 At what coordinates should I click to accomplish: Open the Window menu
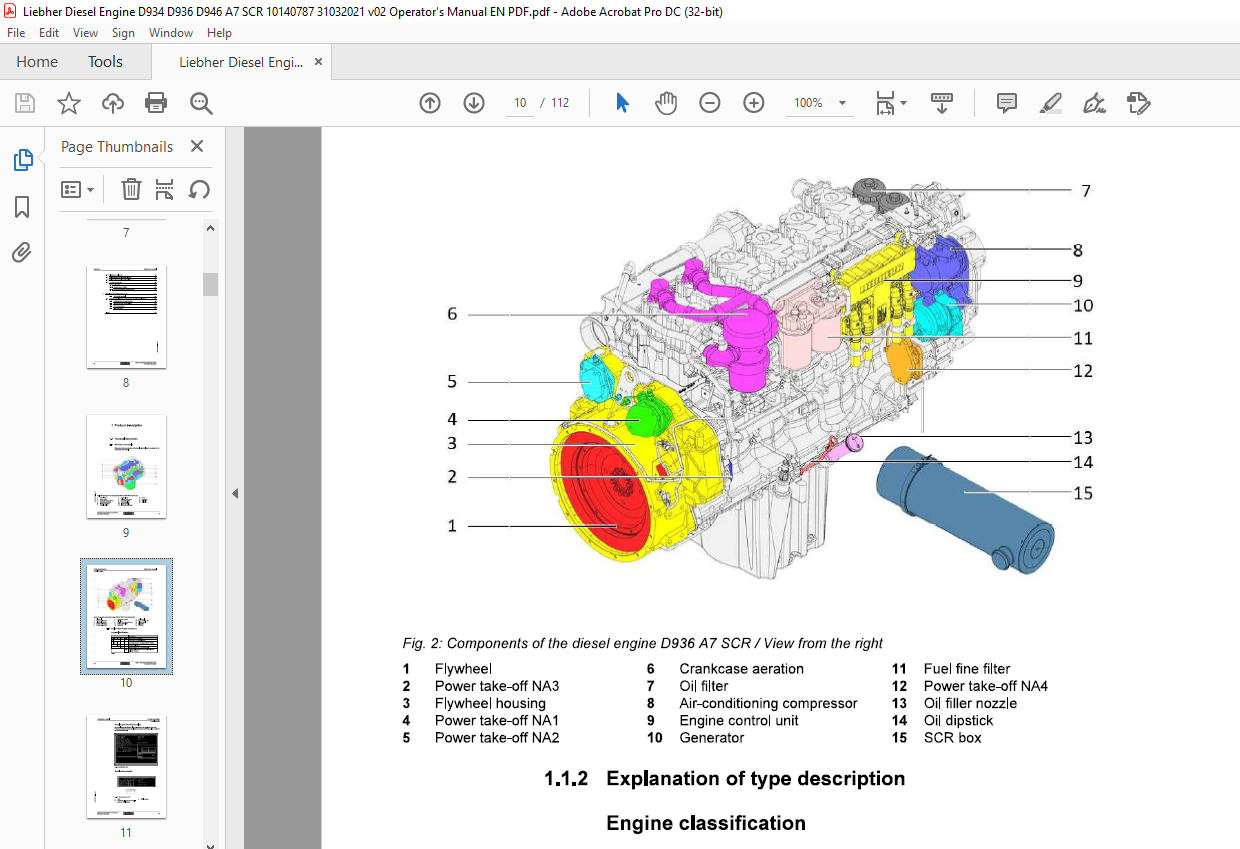click(171, 33)
